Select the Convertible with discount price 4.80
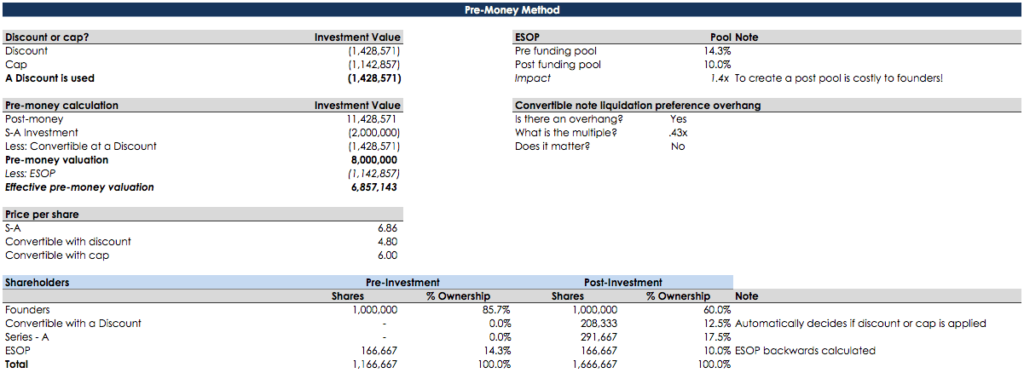The width and height of the screenshot is (1024, 373). tap(388, 242)
